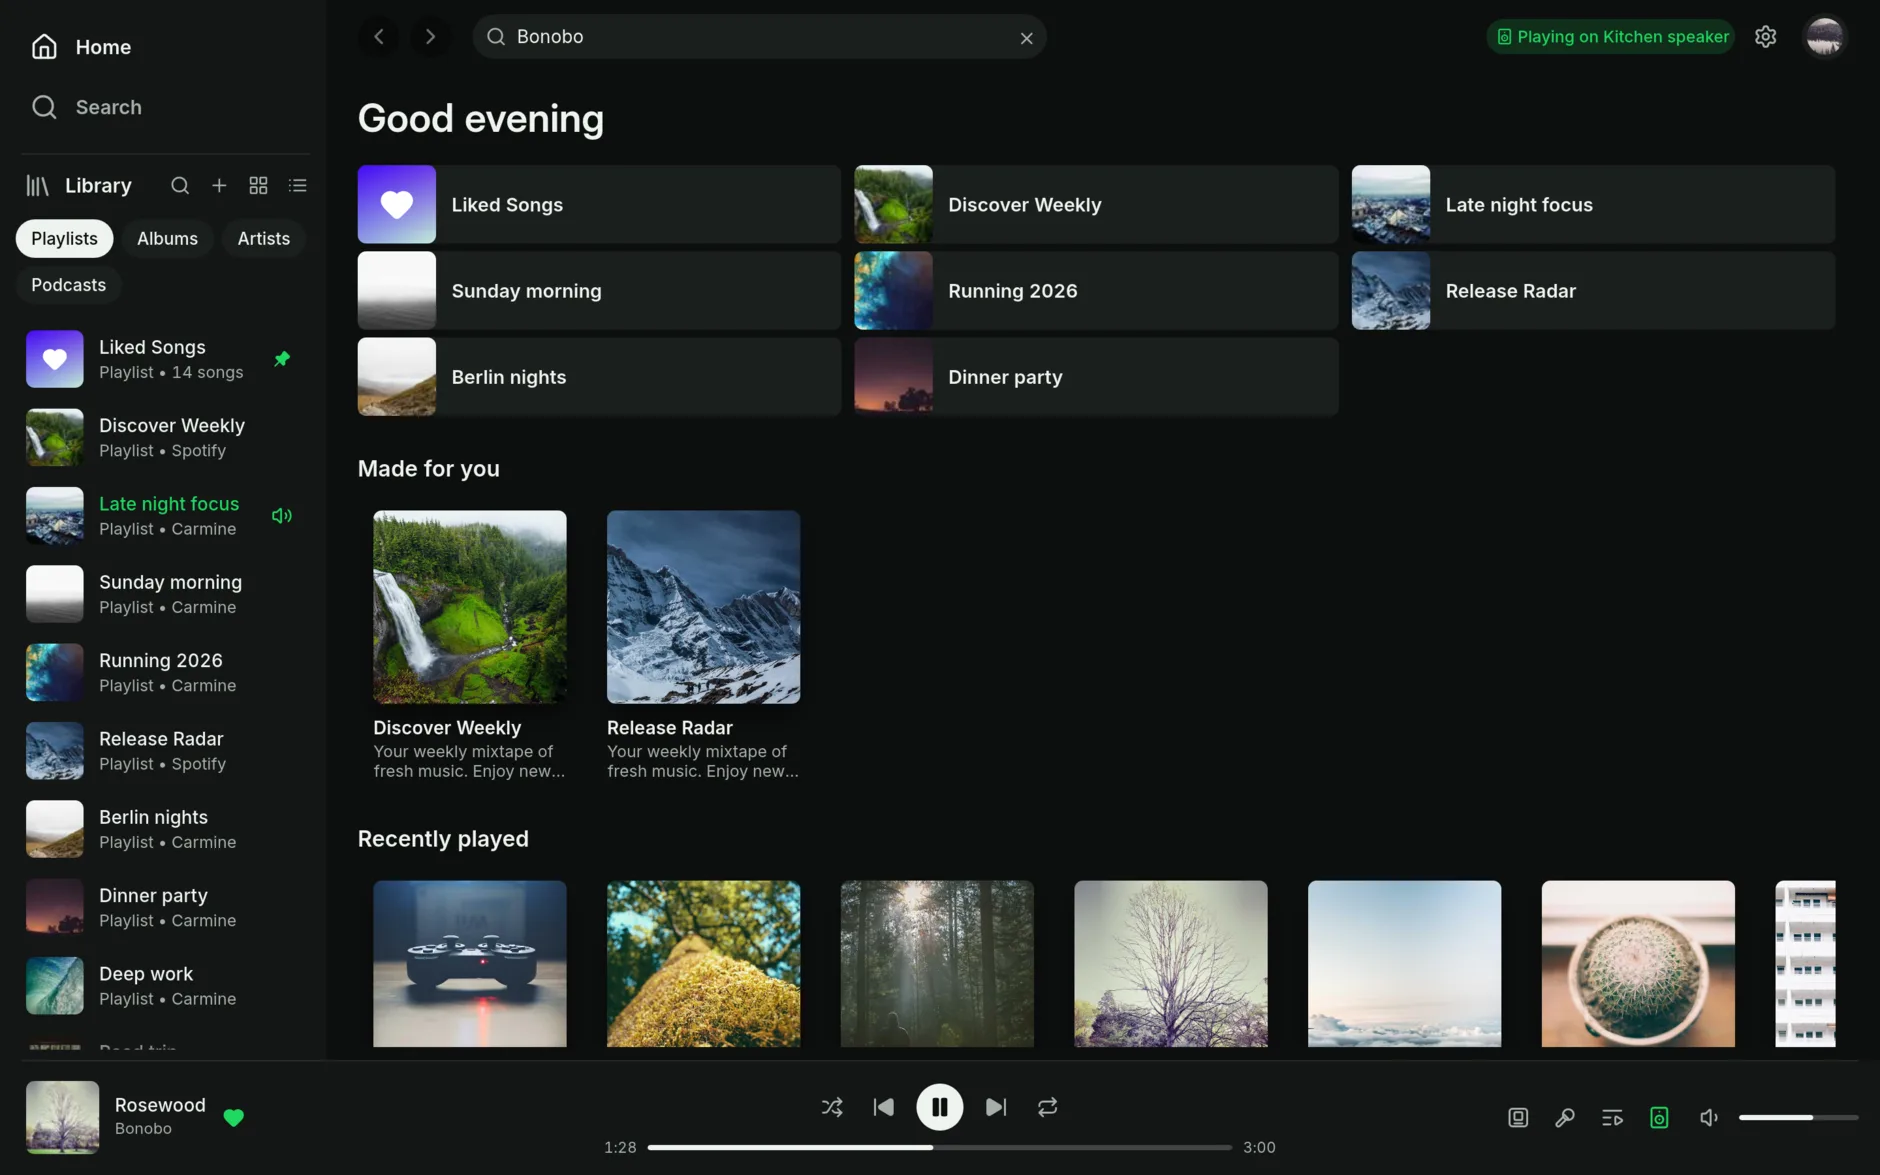The image size is (1880, 1175).
Task: Open the user profile avatar
Action: (1825, 37)
